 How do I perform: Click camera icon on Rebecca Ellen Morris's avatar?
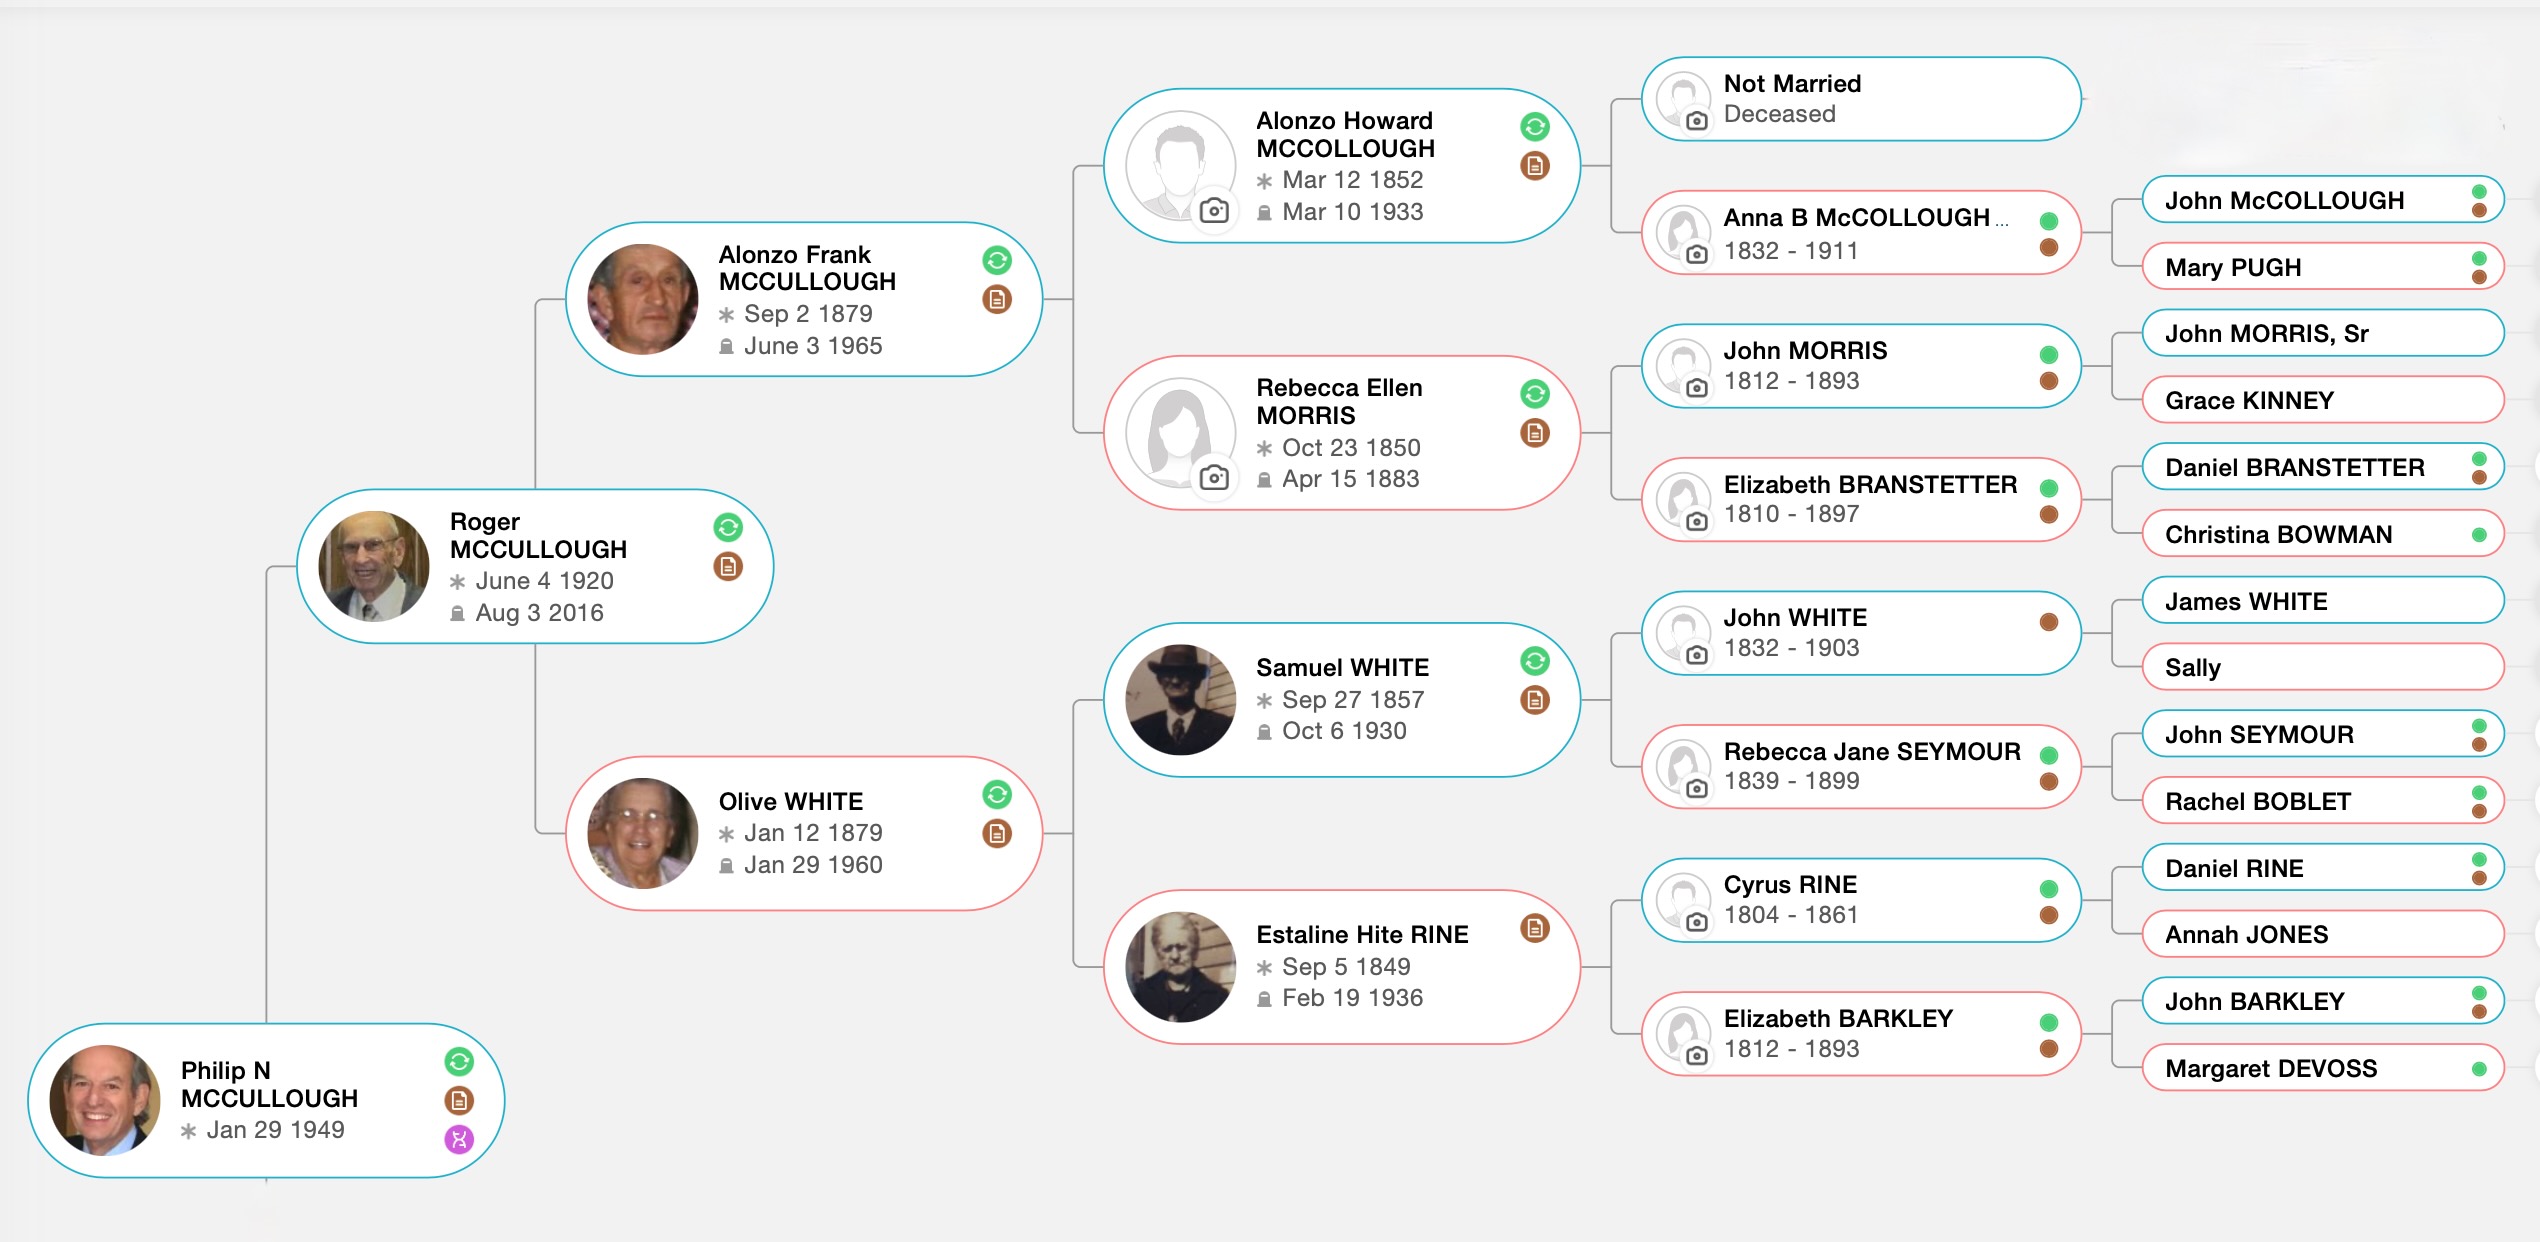(1214, 477)
